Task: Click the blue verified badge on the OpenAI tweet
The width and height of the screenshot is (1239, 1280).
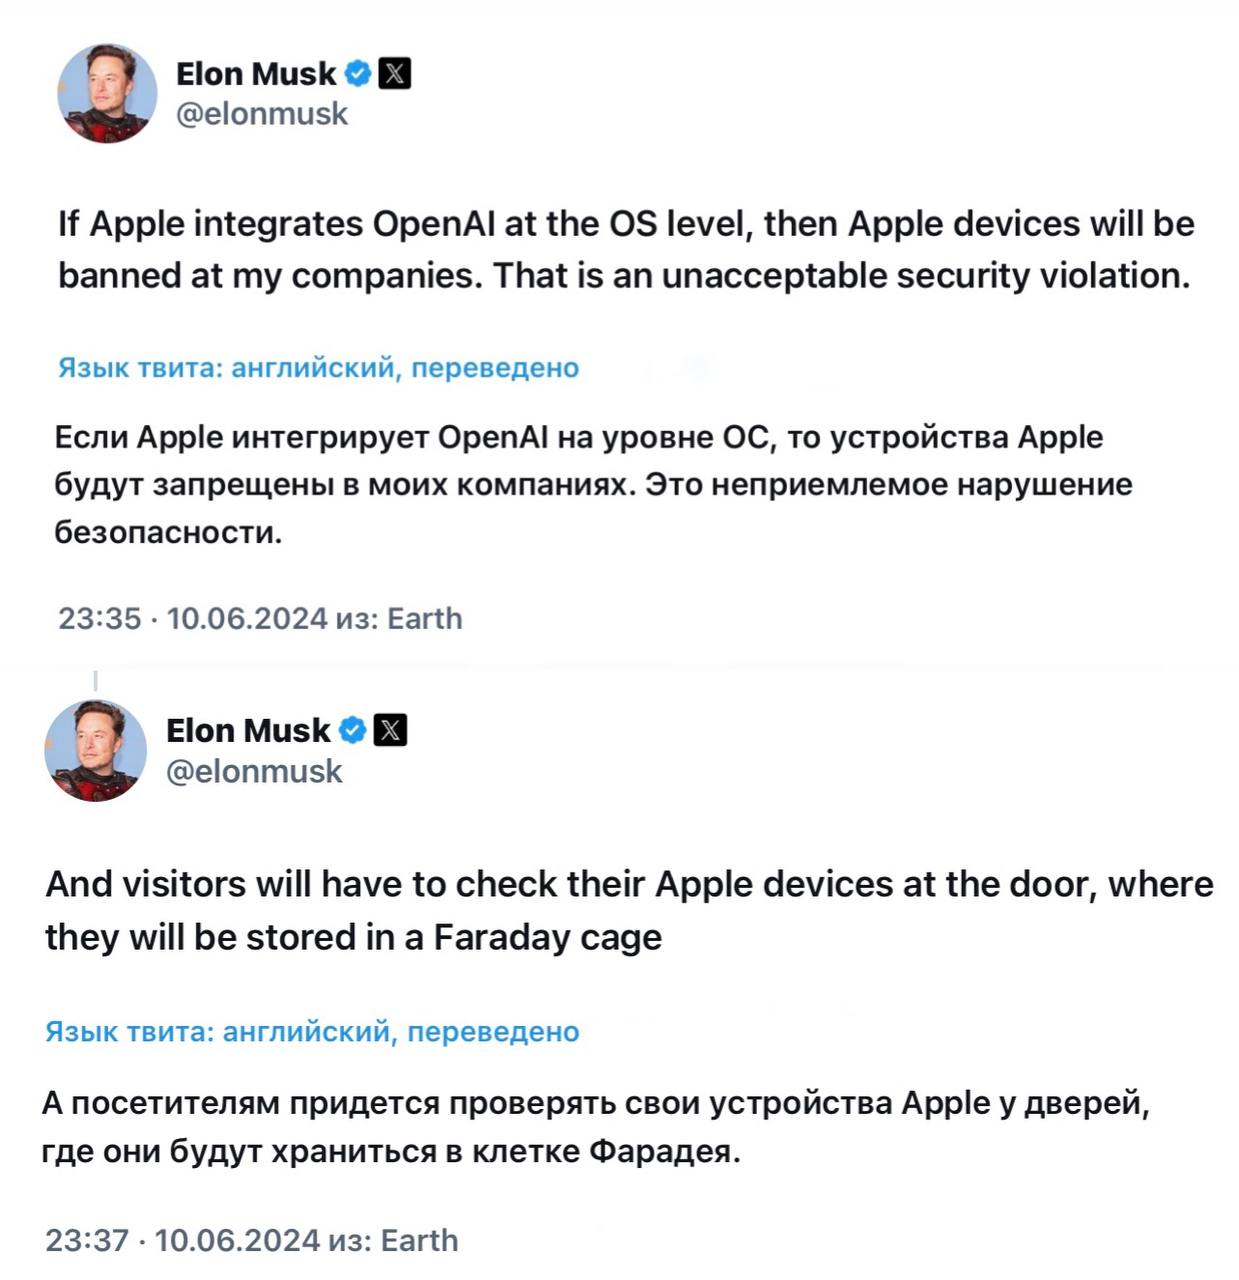Action: tap(358, 74)
